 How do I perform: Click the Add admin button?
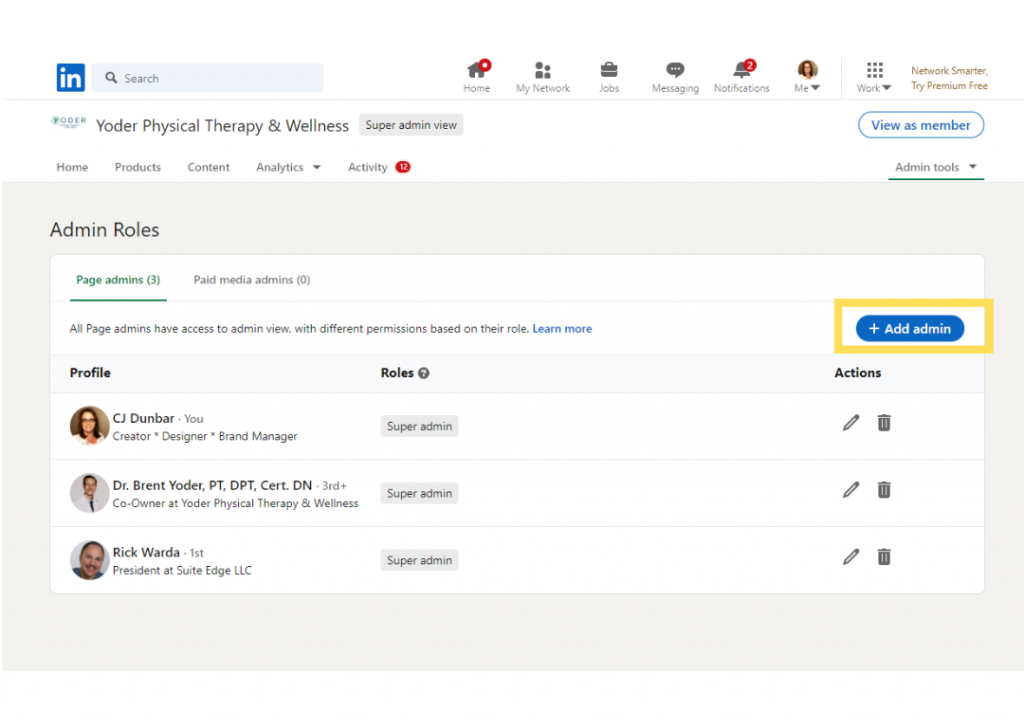click(x=910, y=328)
